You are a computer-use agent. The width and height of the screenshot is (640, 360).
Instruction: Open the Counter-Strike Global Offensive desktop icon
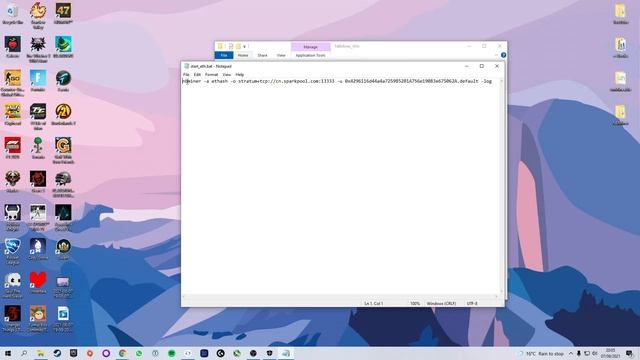13,82
